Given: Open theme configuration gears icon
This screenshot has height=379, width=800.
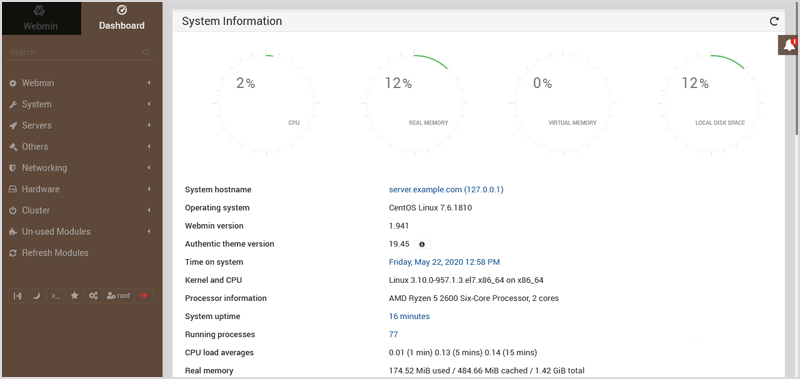Looking at the screenshot, I should point(93,296).
